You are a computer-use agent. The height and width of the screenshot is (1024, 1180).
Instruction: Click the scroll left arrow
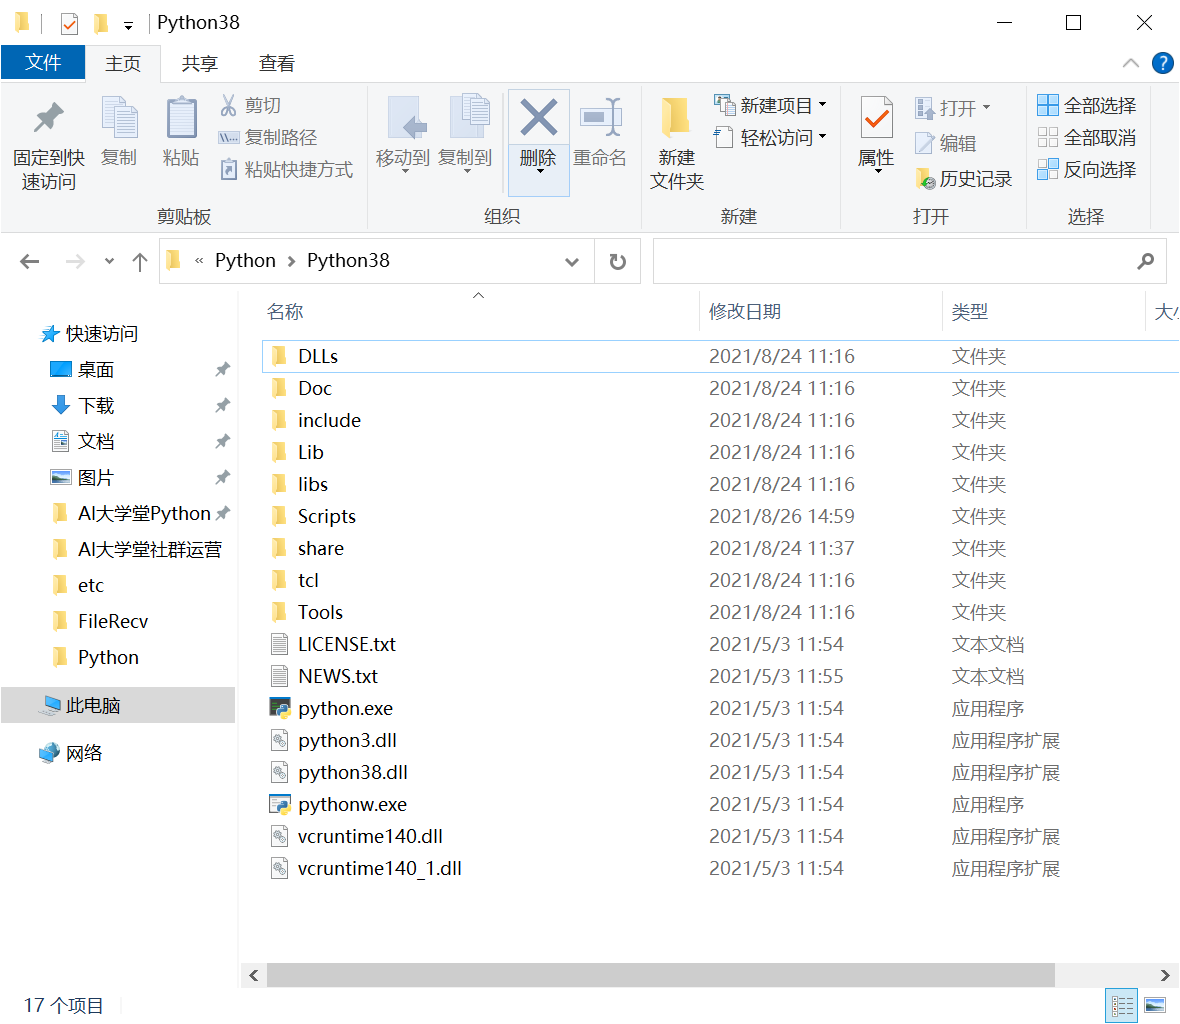(254, 975)
